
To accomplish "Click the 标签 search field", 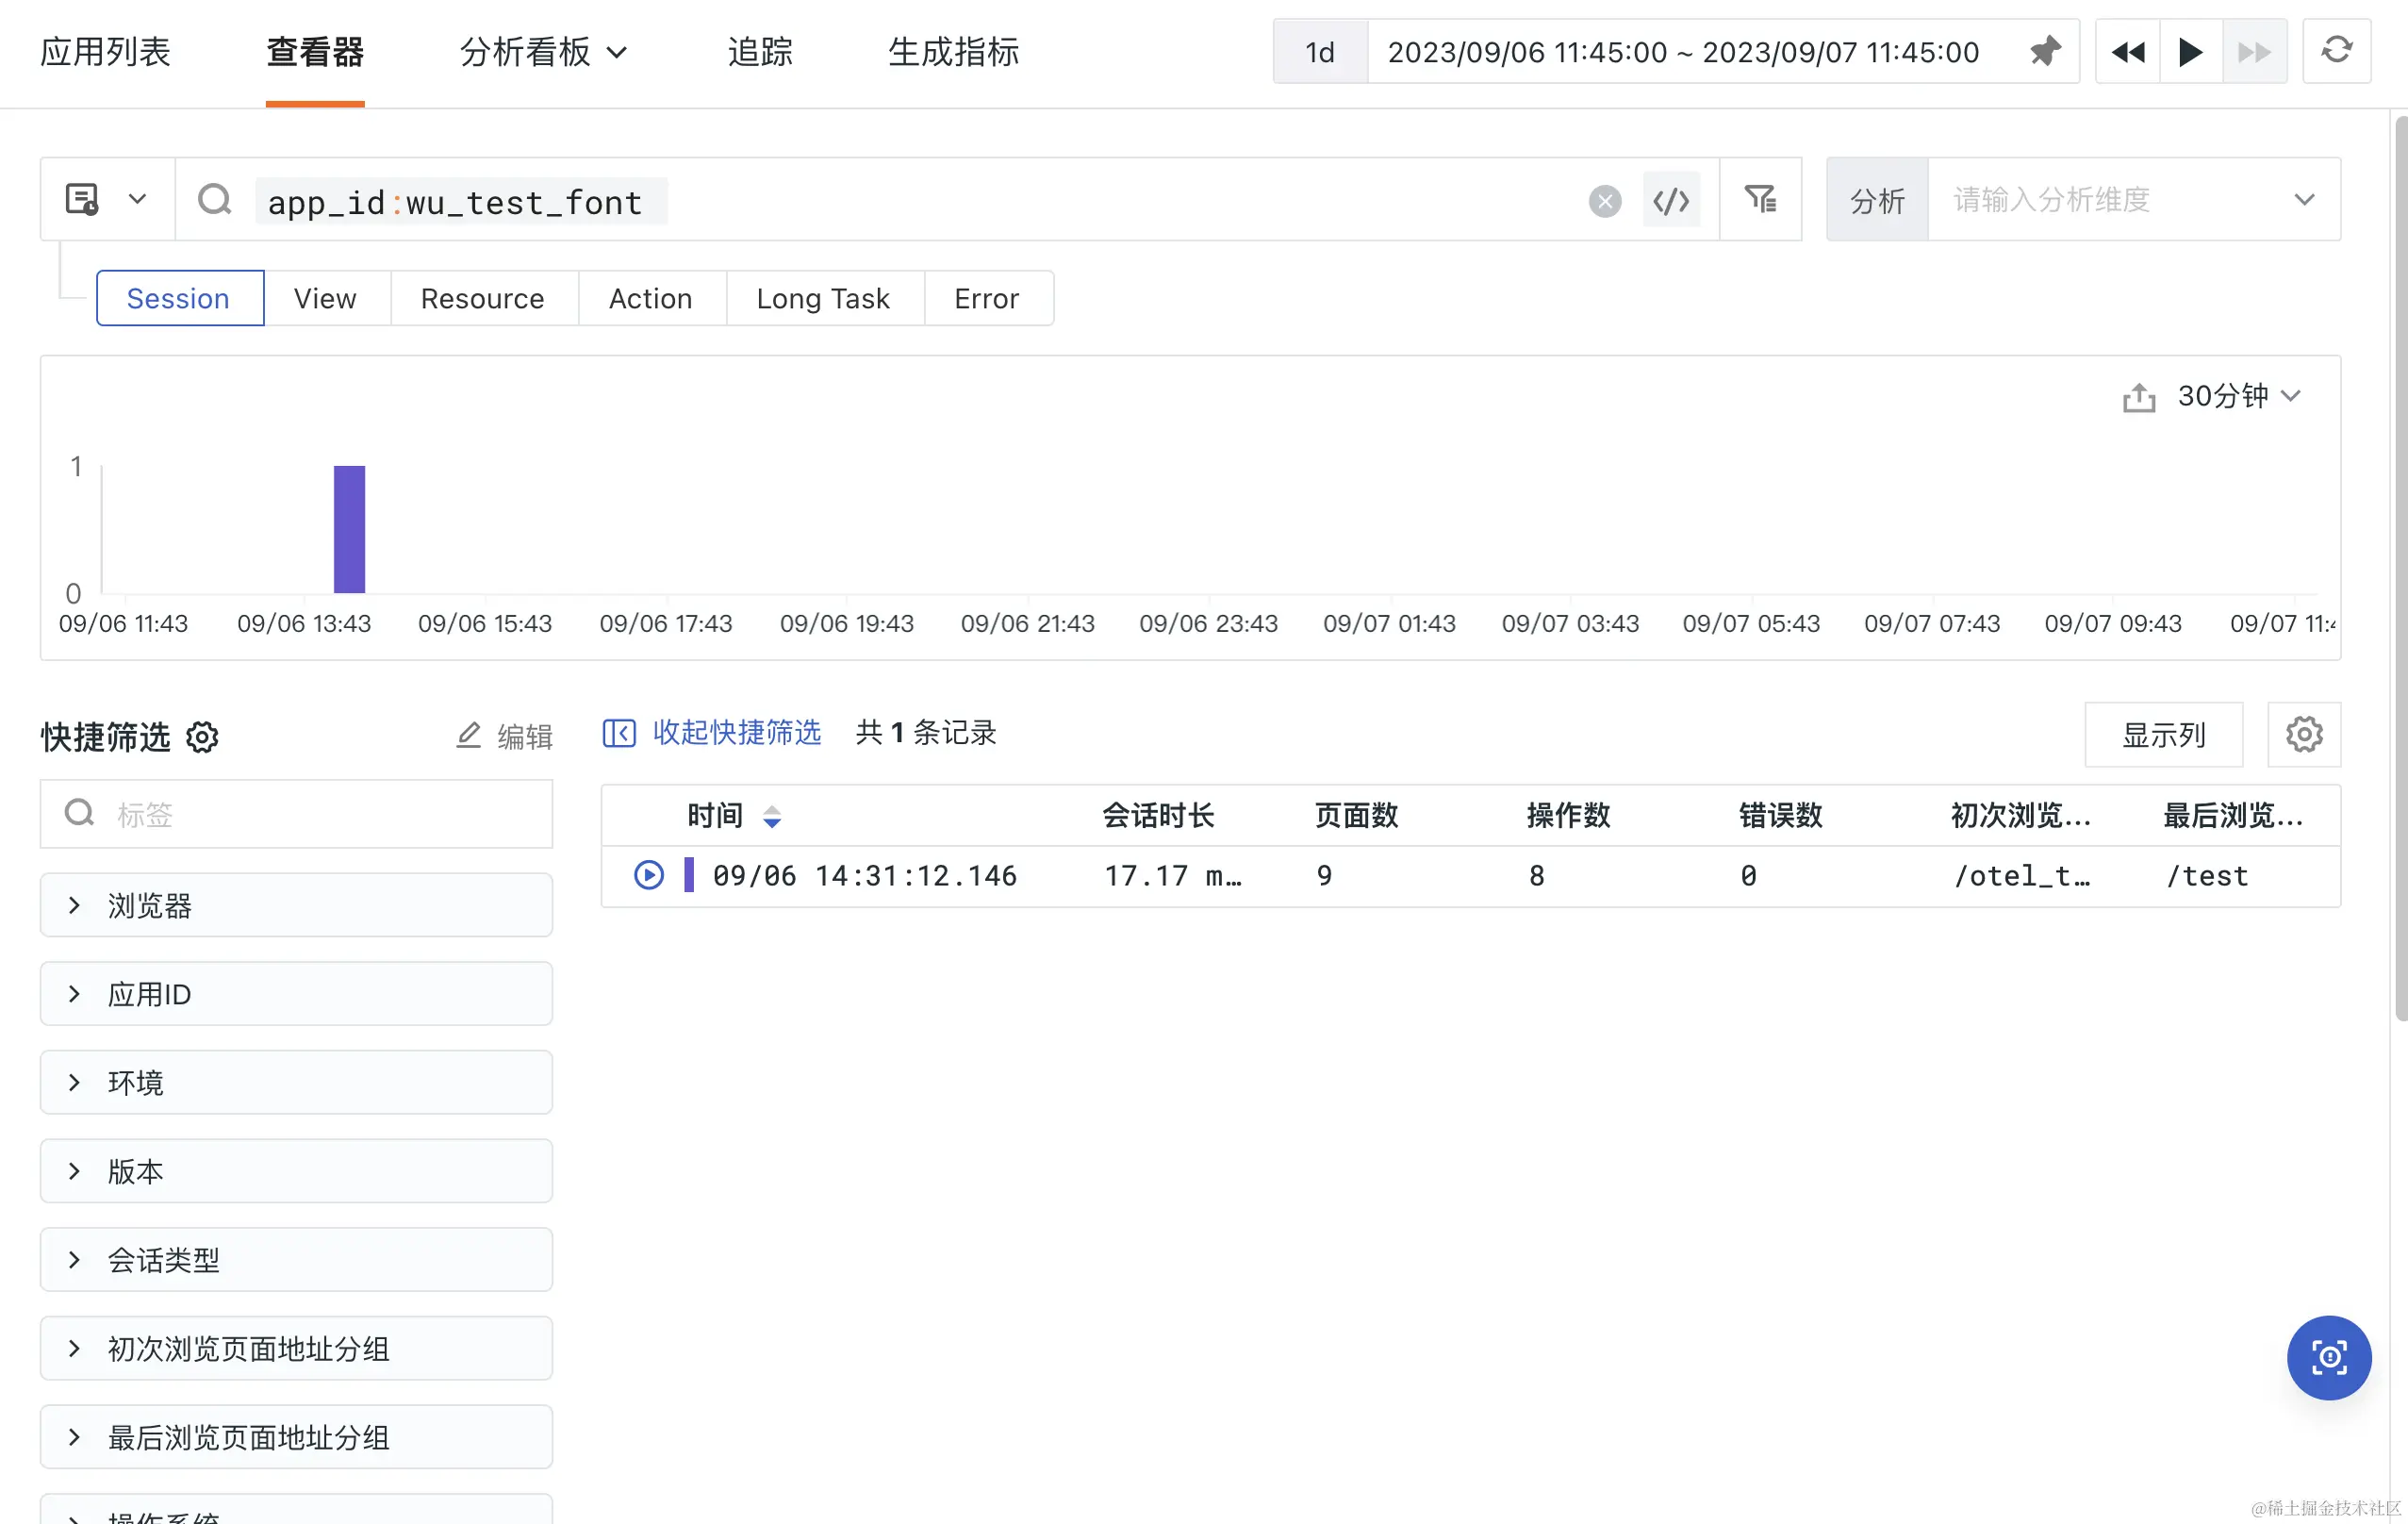I will pos(296,814).
